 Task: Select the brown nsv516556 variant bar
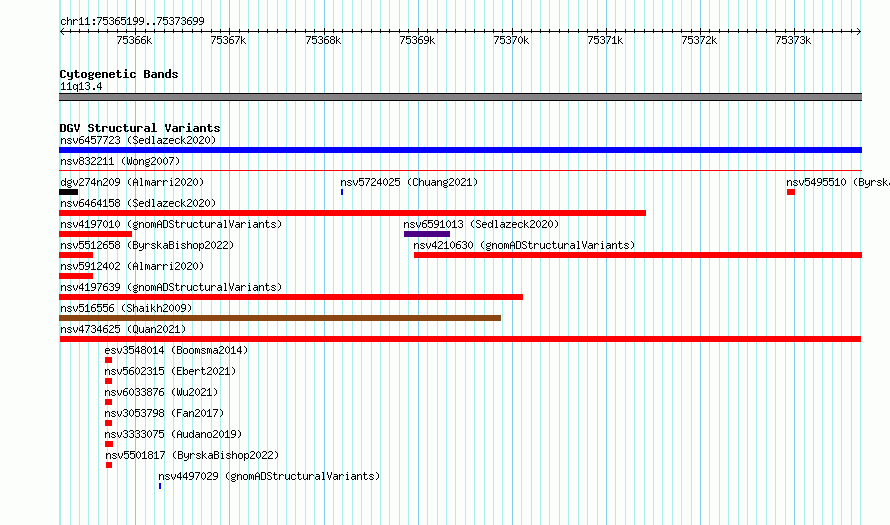click(x=280, y=318)
